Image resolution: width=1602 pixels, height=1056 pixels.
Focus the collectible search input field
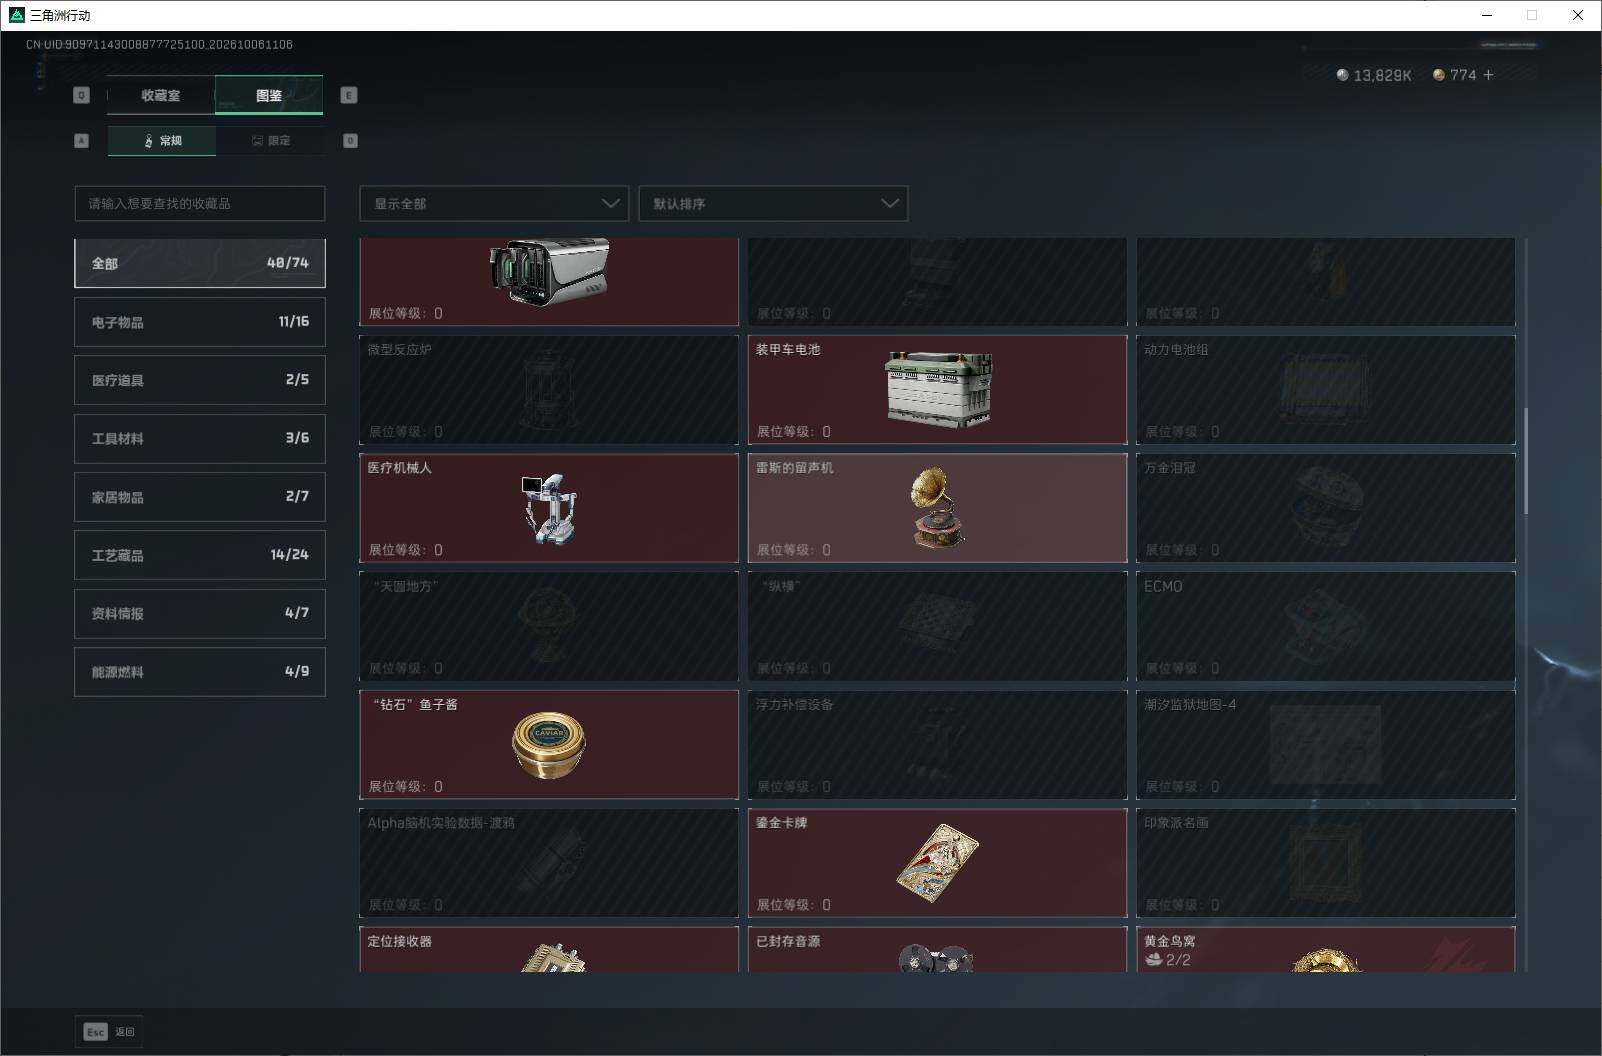(x=200, y=203)
